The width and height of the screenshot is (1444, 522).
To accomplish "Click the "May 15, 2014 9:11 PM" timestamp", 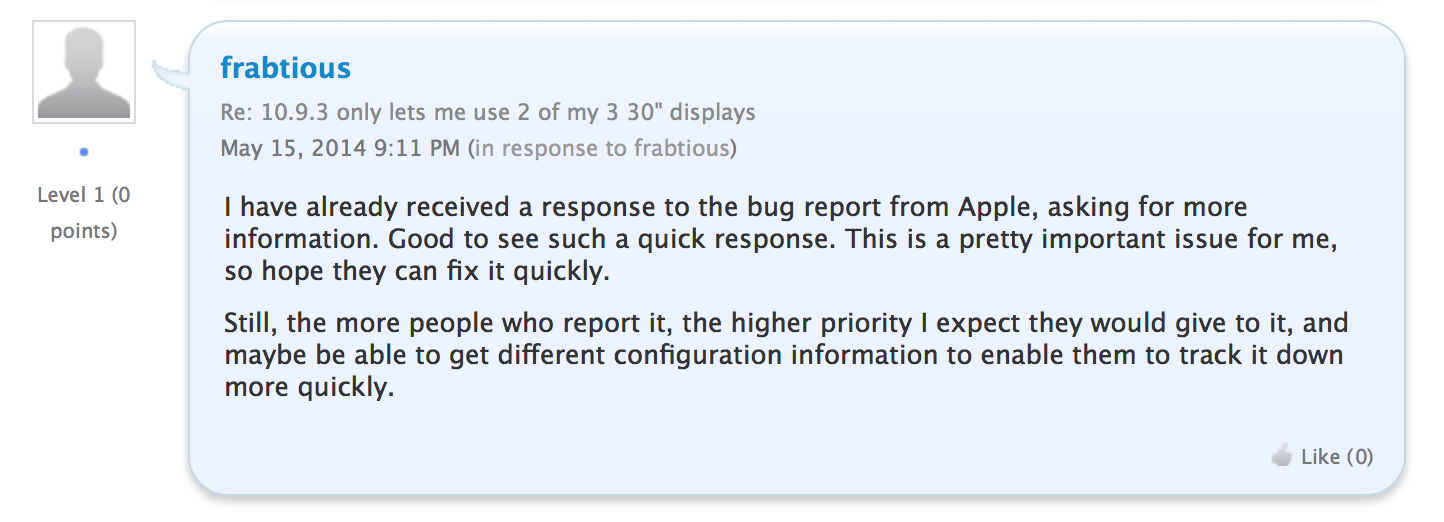I will tap(340, 149).
